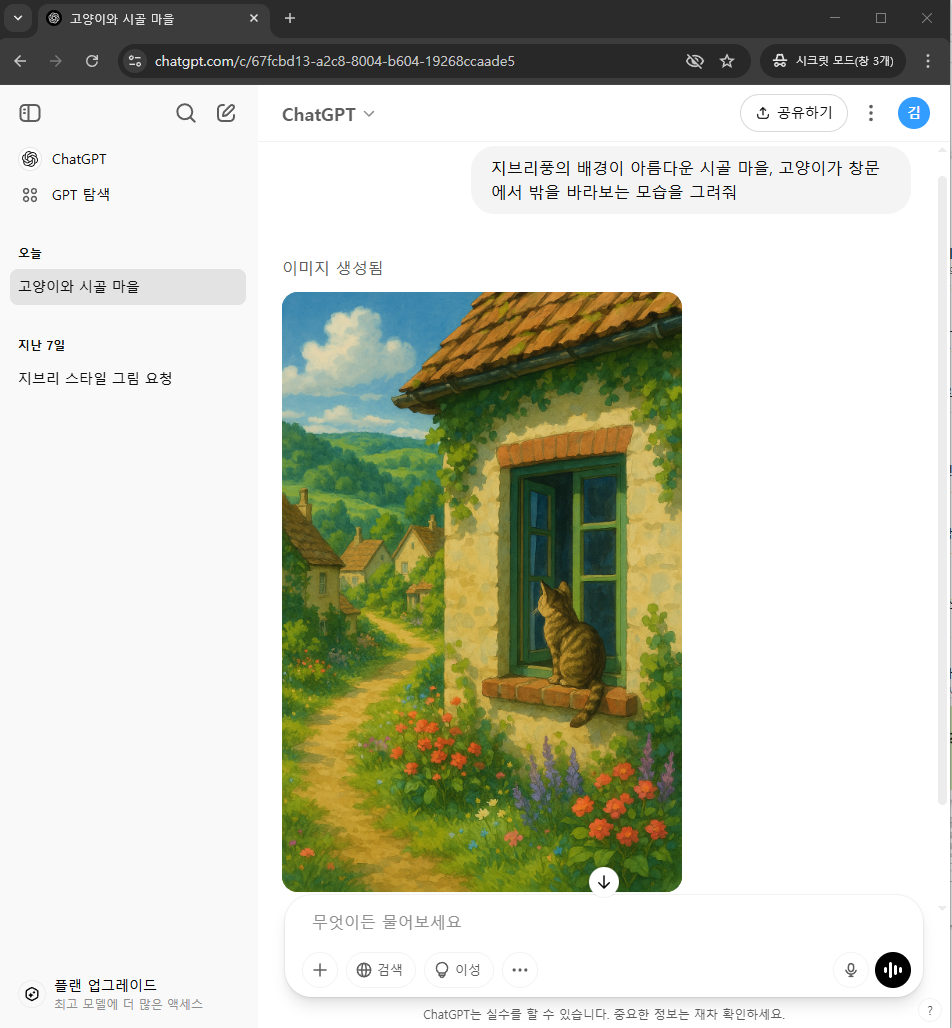
Task: Select the 고양이와 시골 마을 conversation
Action: coord(128,287)
